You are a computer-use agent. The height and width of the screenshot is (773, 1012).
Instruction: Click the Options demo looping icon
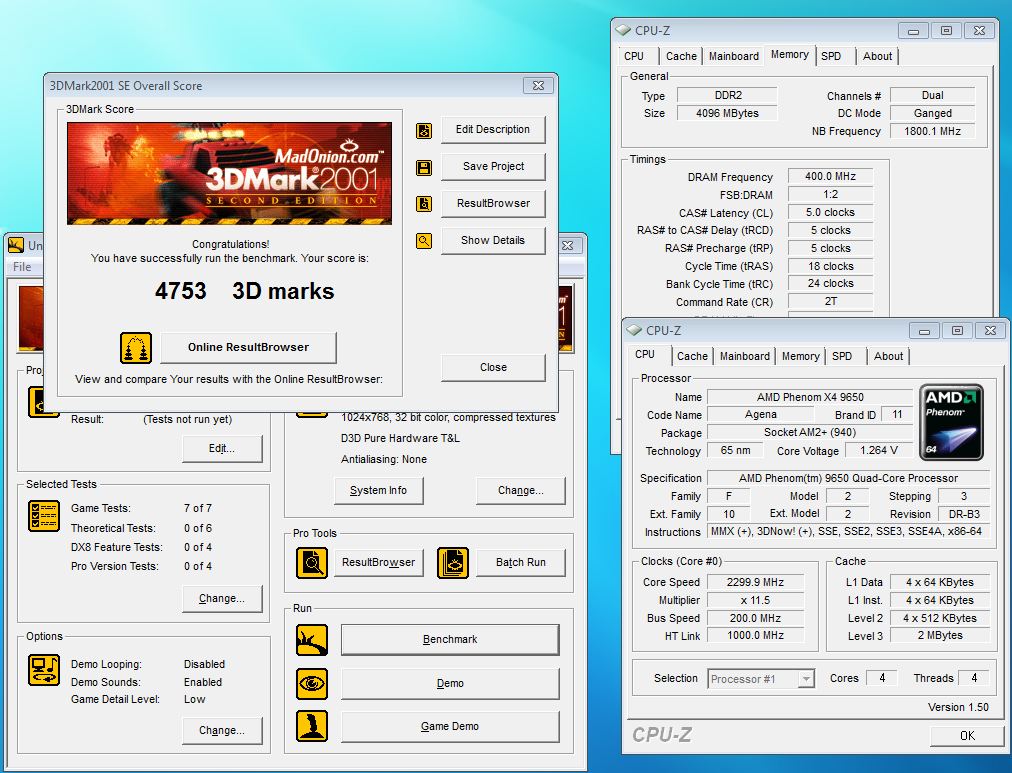(x=44, y=670)
